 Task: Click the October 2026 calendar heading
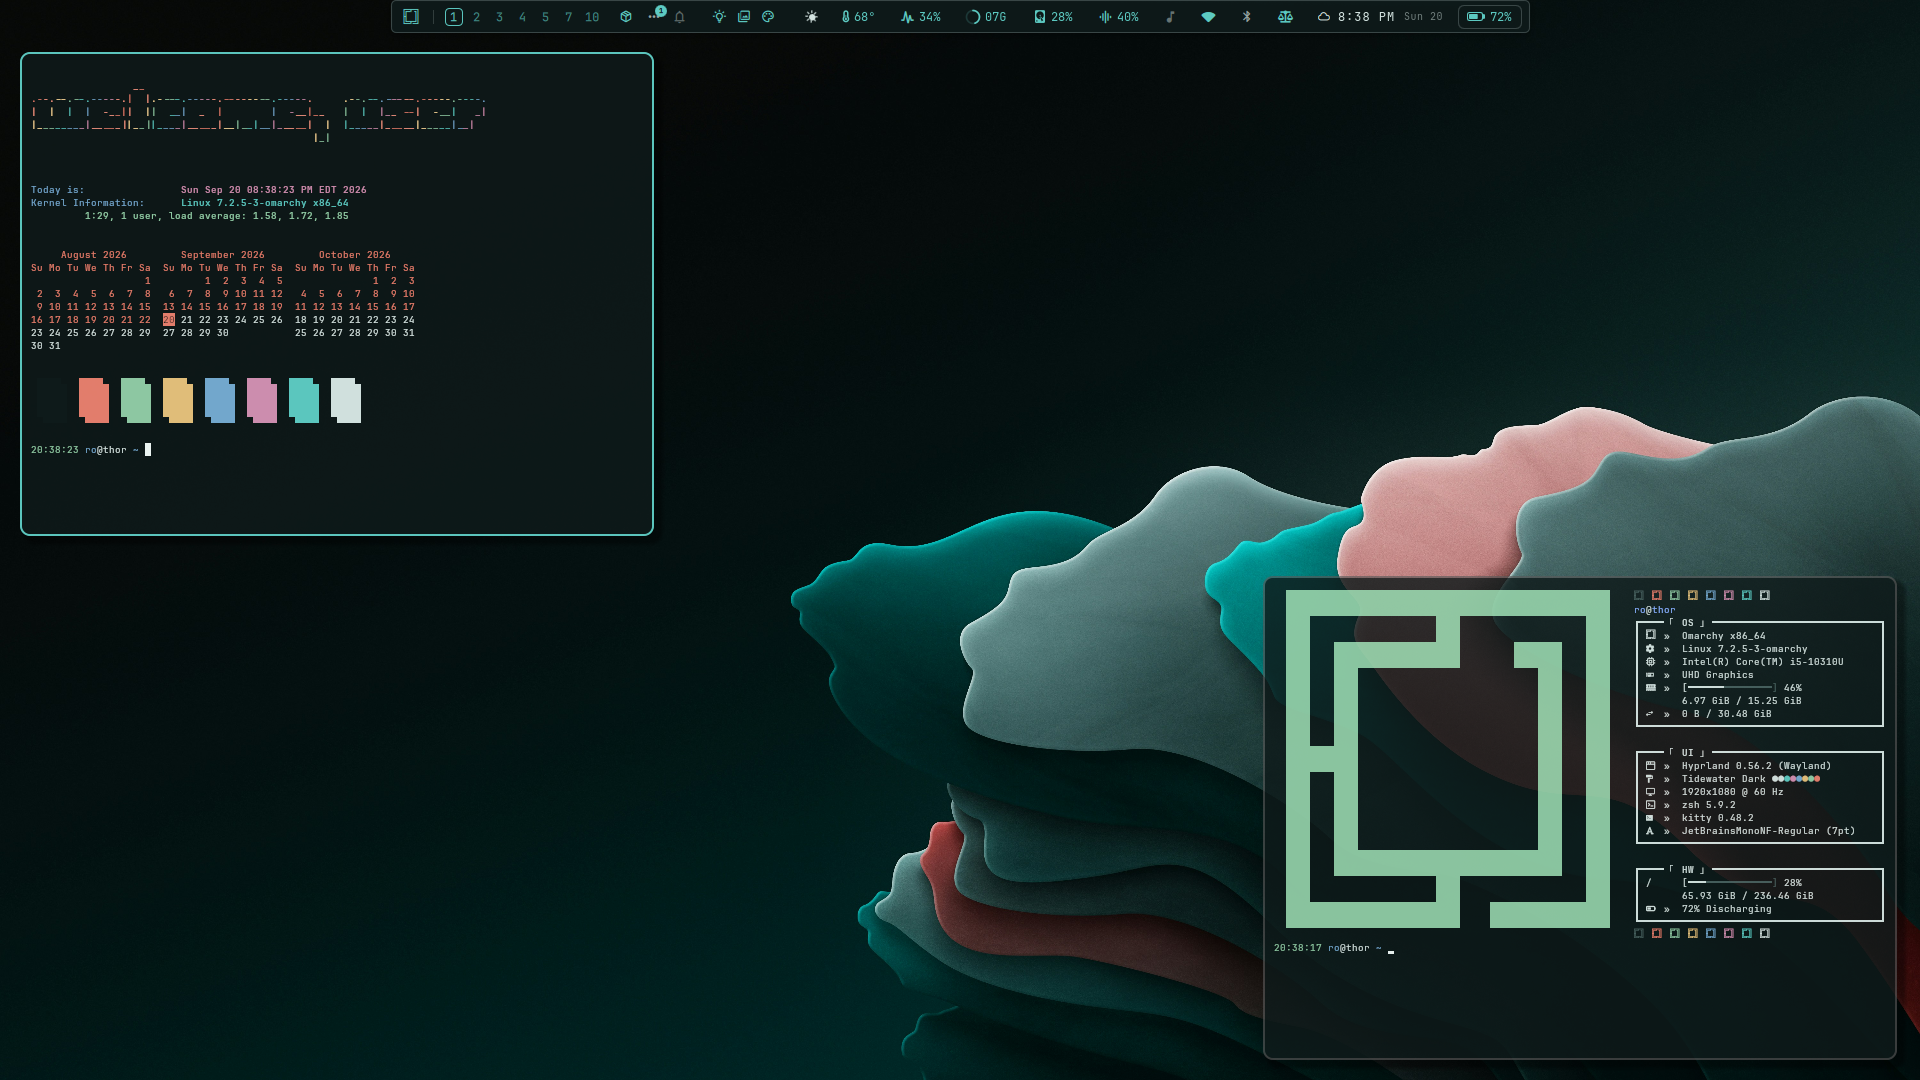click(355, 255)
